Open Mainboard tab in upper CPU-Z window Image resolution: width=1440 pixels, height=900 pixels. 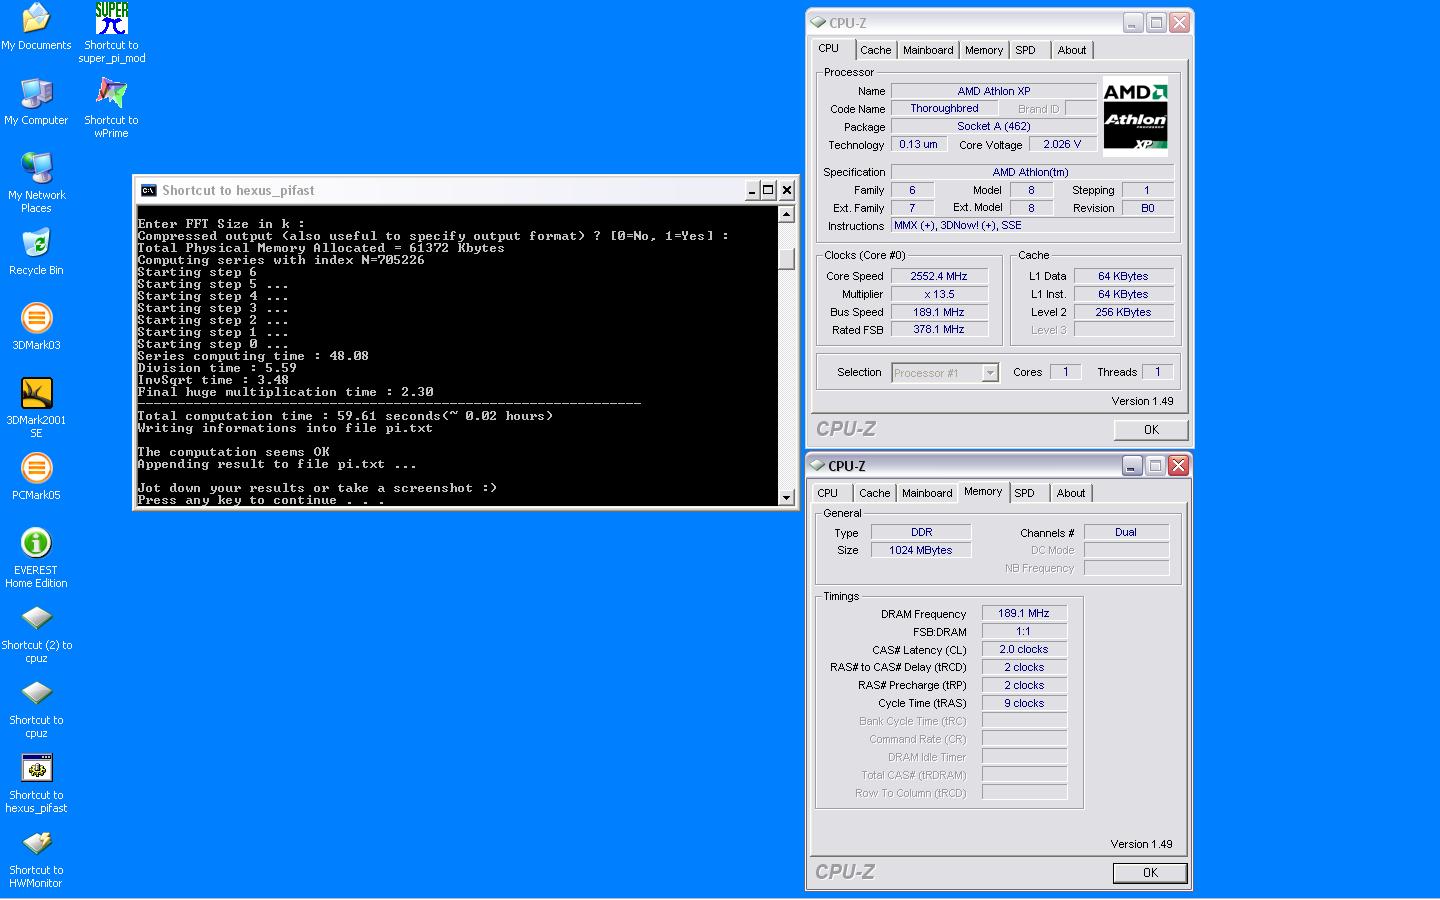(x=928, y=50)
